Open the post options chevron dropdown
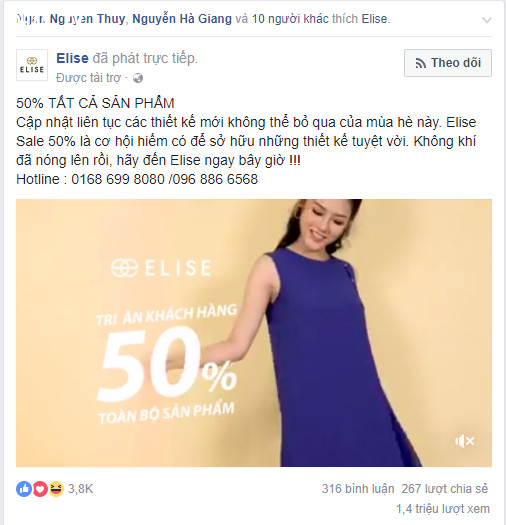The image size is (506, 525). [x=487, y=20]
